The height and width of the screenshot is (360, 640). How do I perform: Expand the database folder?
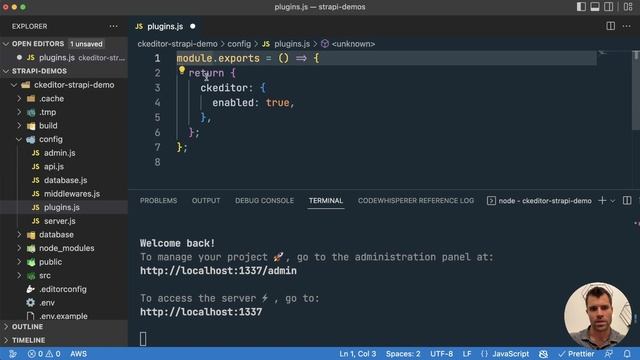(x=46, y=235)
